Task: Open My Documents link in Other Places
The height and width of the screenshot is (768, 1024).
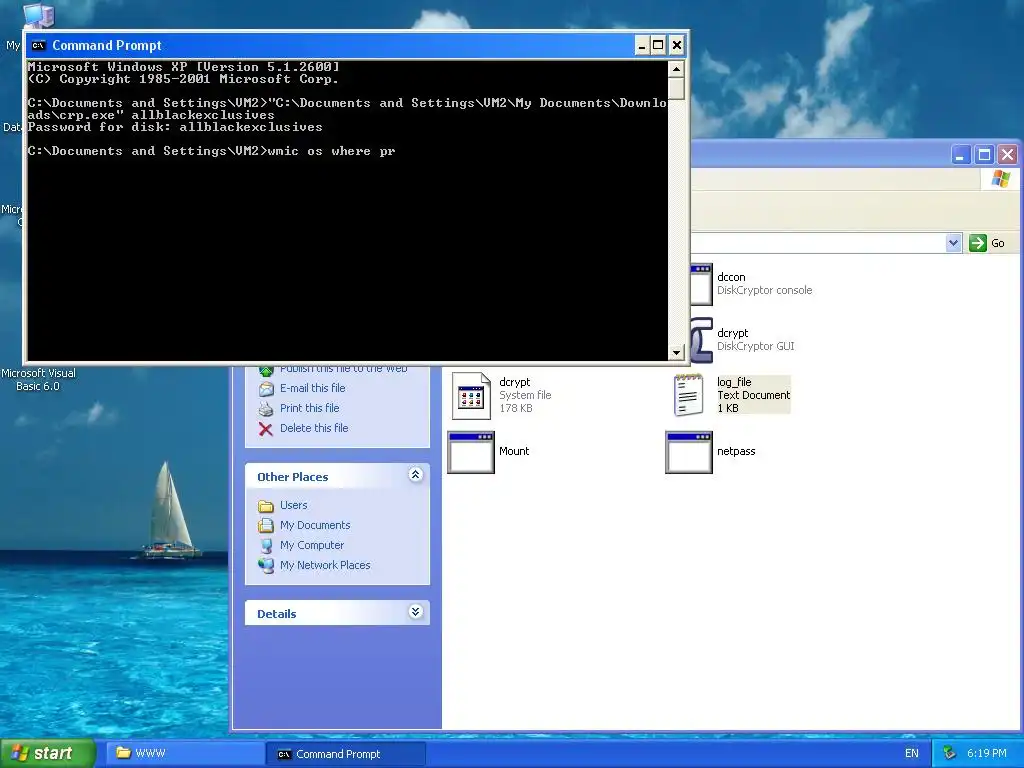Action: (x=315, y=525)
